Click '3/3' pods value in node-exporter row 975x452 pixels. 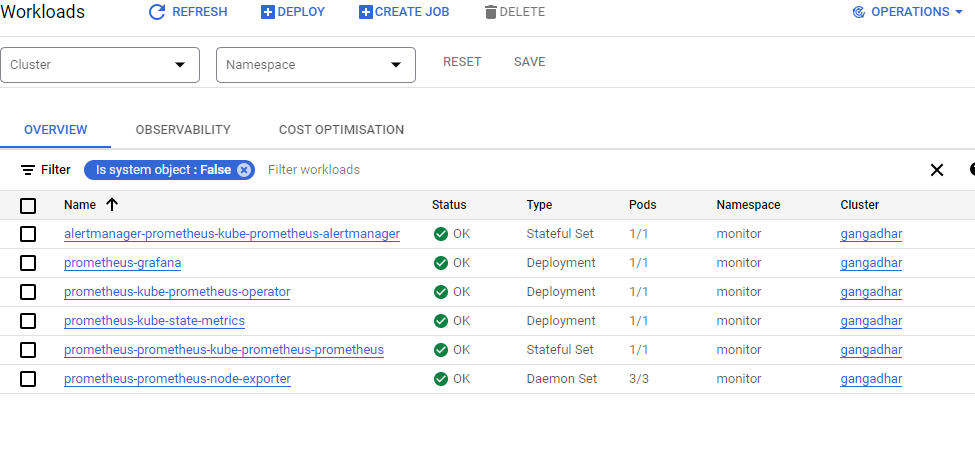pos(639,379)
